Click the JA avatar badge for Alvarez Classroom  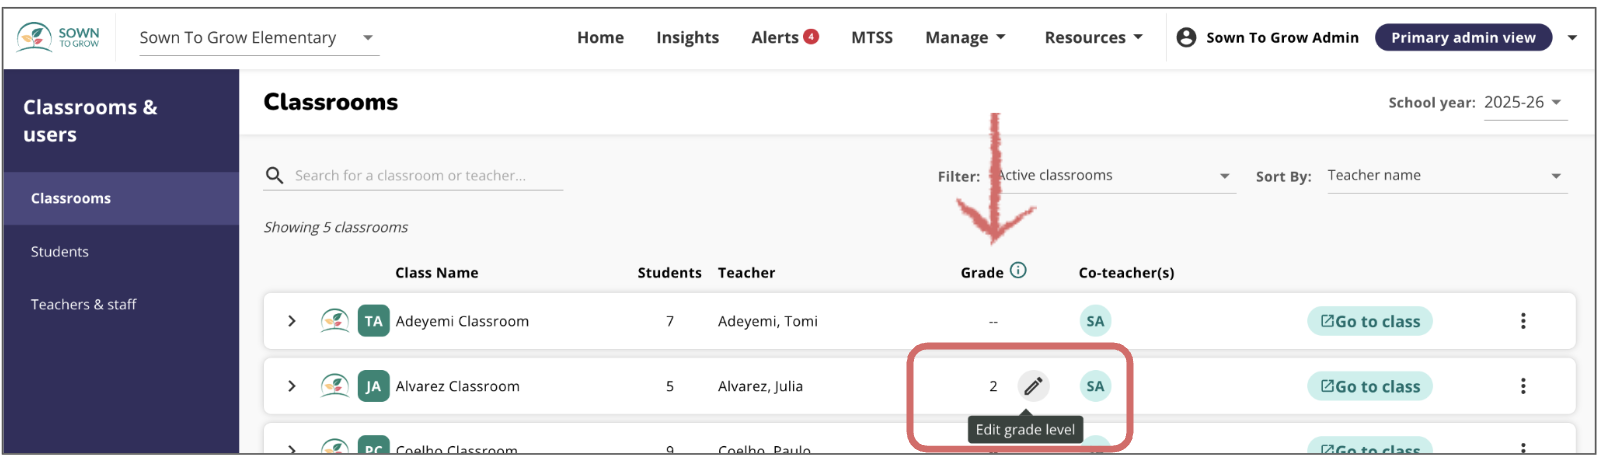373,386
